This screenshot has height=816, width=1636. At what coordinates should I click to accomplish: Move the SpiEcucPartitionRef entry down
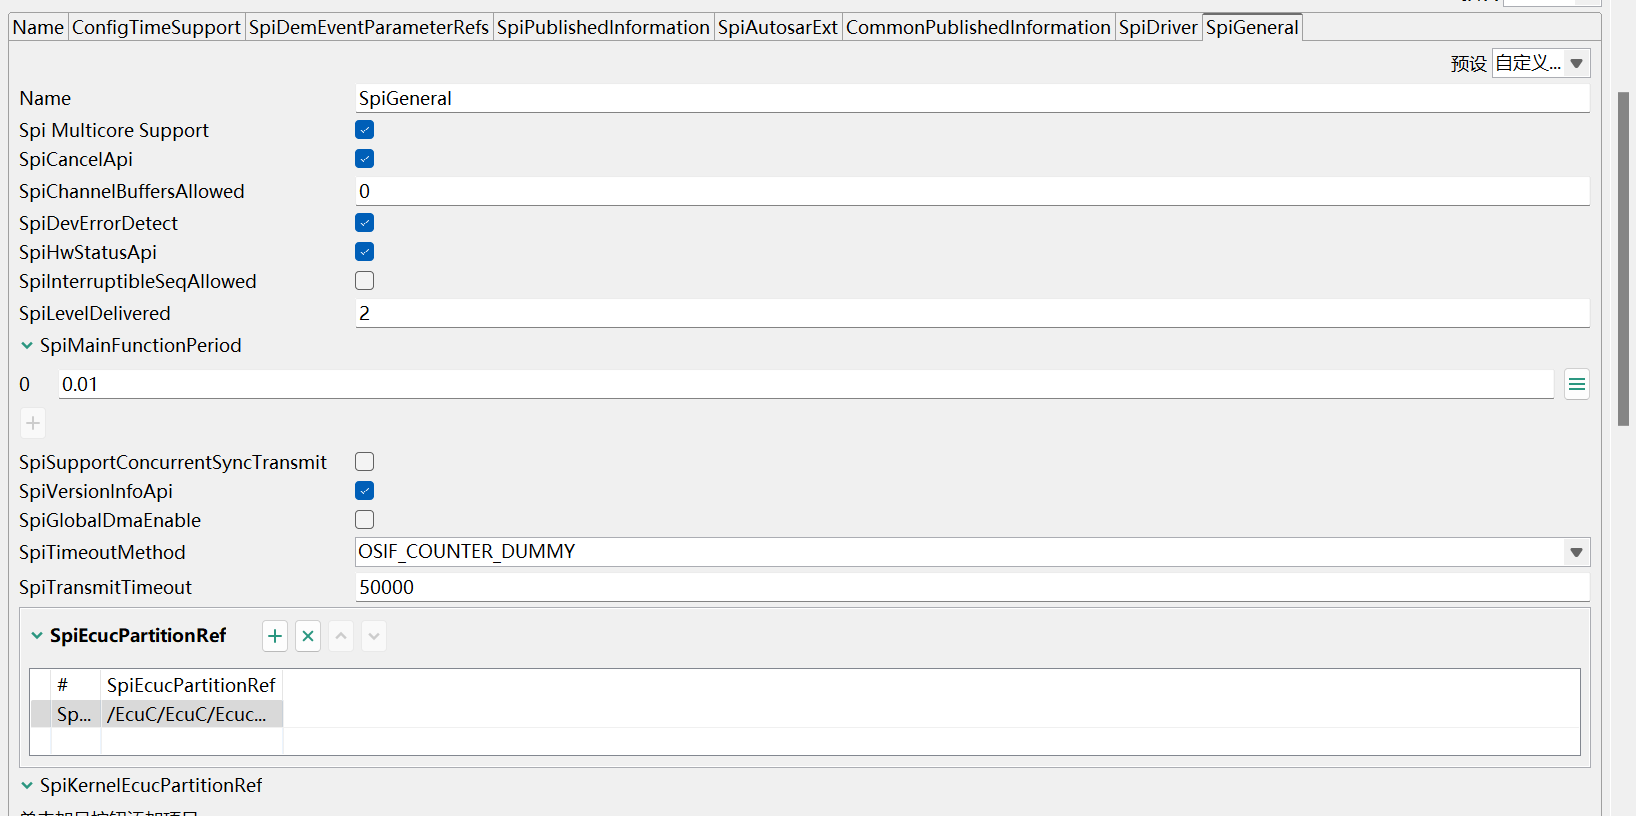pos(374,636)
